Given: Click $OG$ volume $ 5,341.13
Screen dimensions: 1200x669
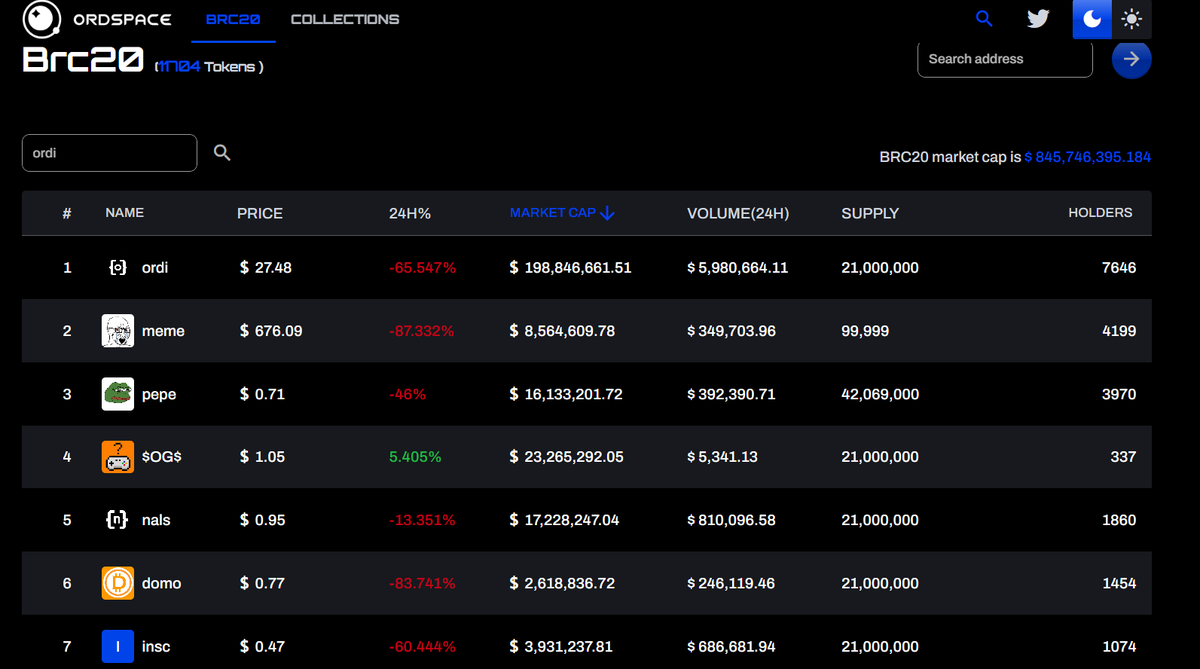Looking at the screenshot, I should pyautogui.click(x=723, y=457).
